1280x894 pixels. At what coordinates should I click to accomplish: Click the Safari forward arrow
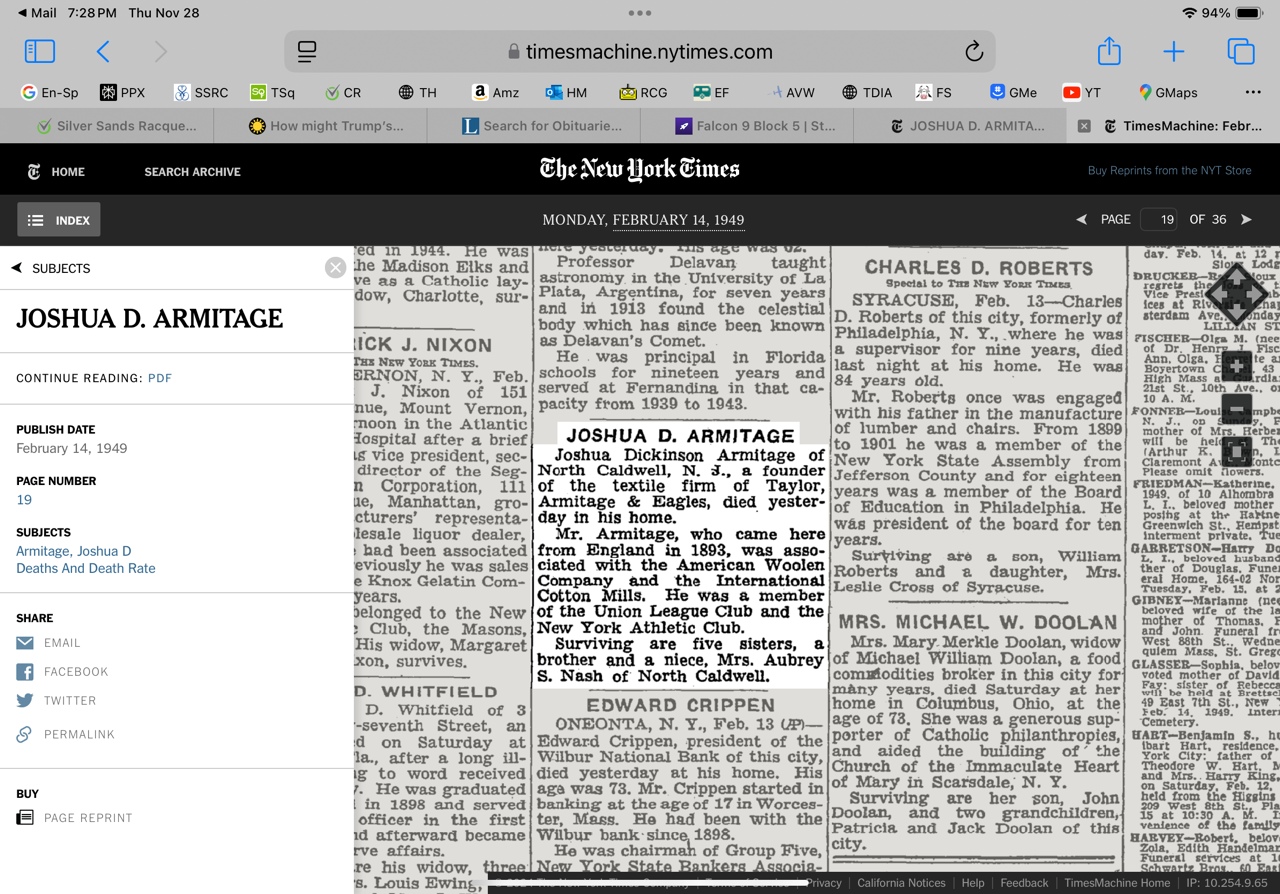click(161, 51)
